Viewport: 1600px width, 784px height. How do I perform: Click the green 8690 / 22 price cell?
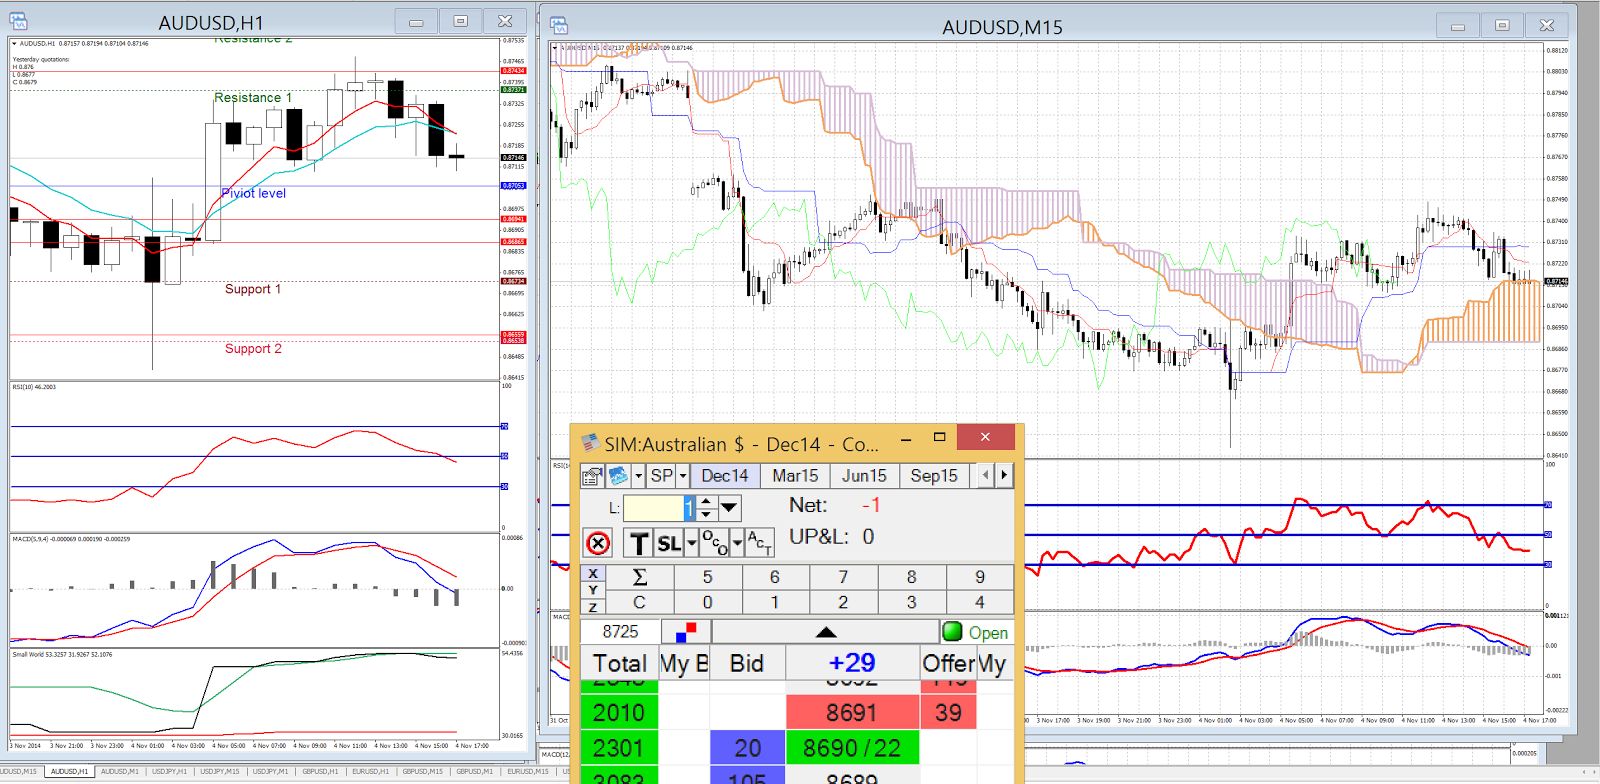[x=852, y=748]
